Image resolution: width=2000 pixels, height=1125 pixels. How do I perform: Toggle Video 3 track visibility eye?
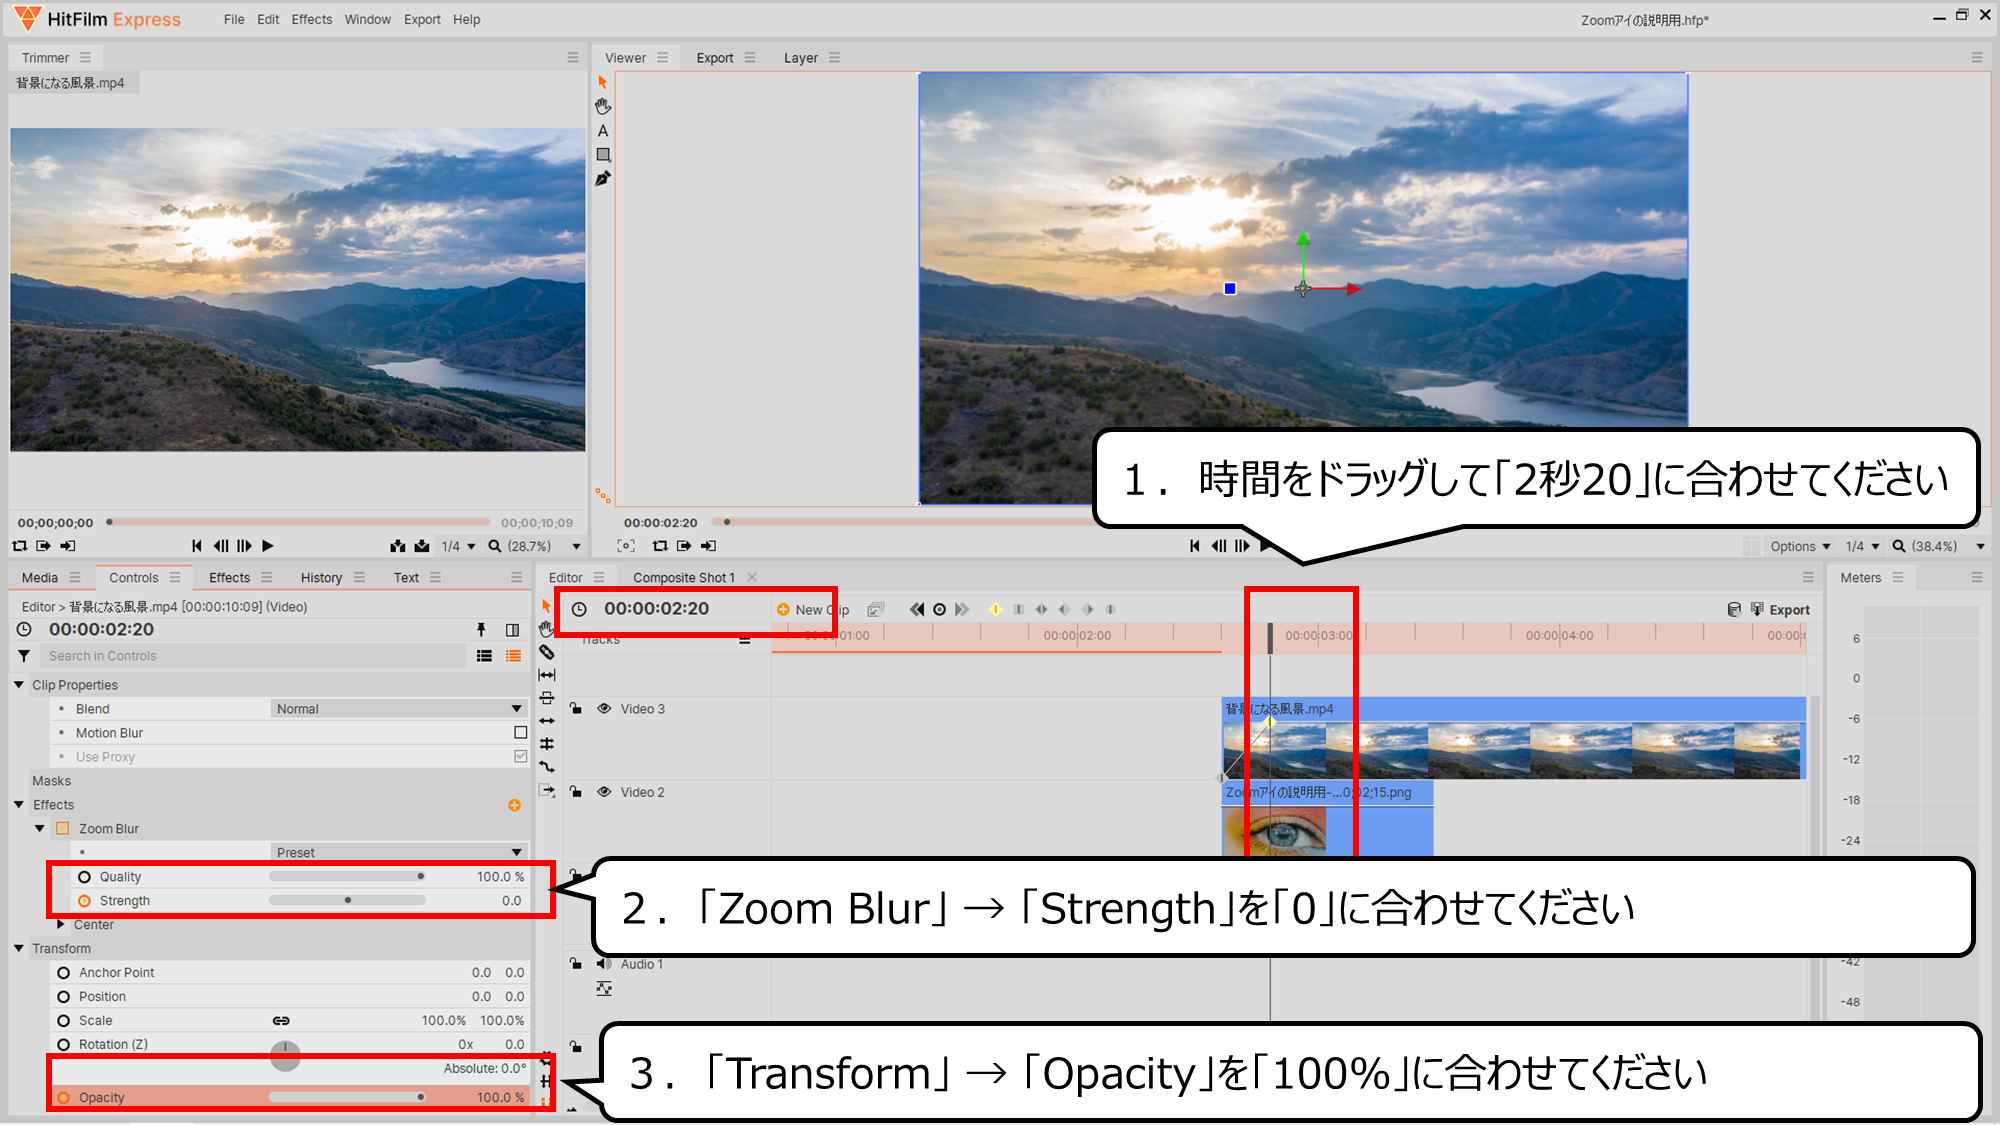click(x=604, y=709)
